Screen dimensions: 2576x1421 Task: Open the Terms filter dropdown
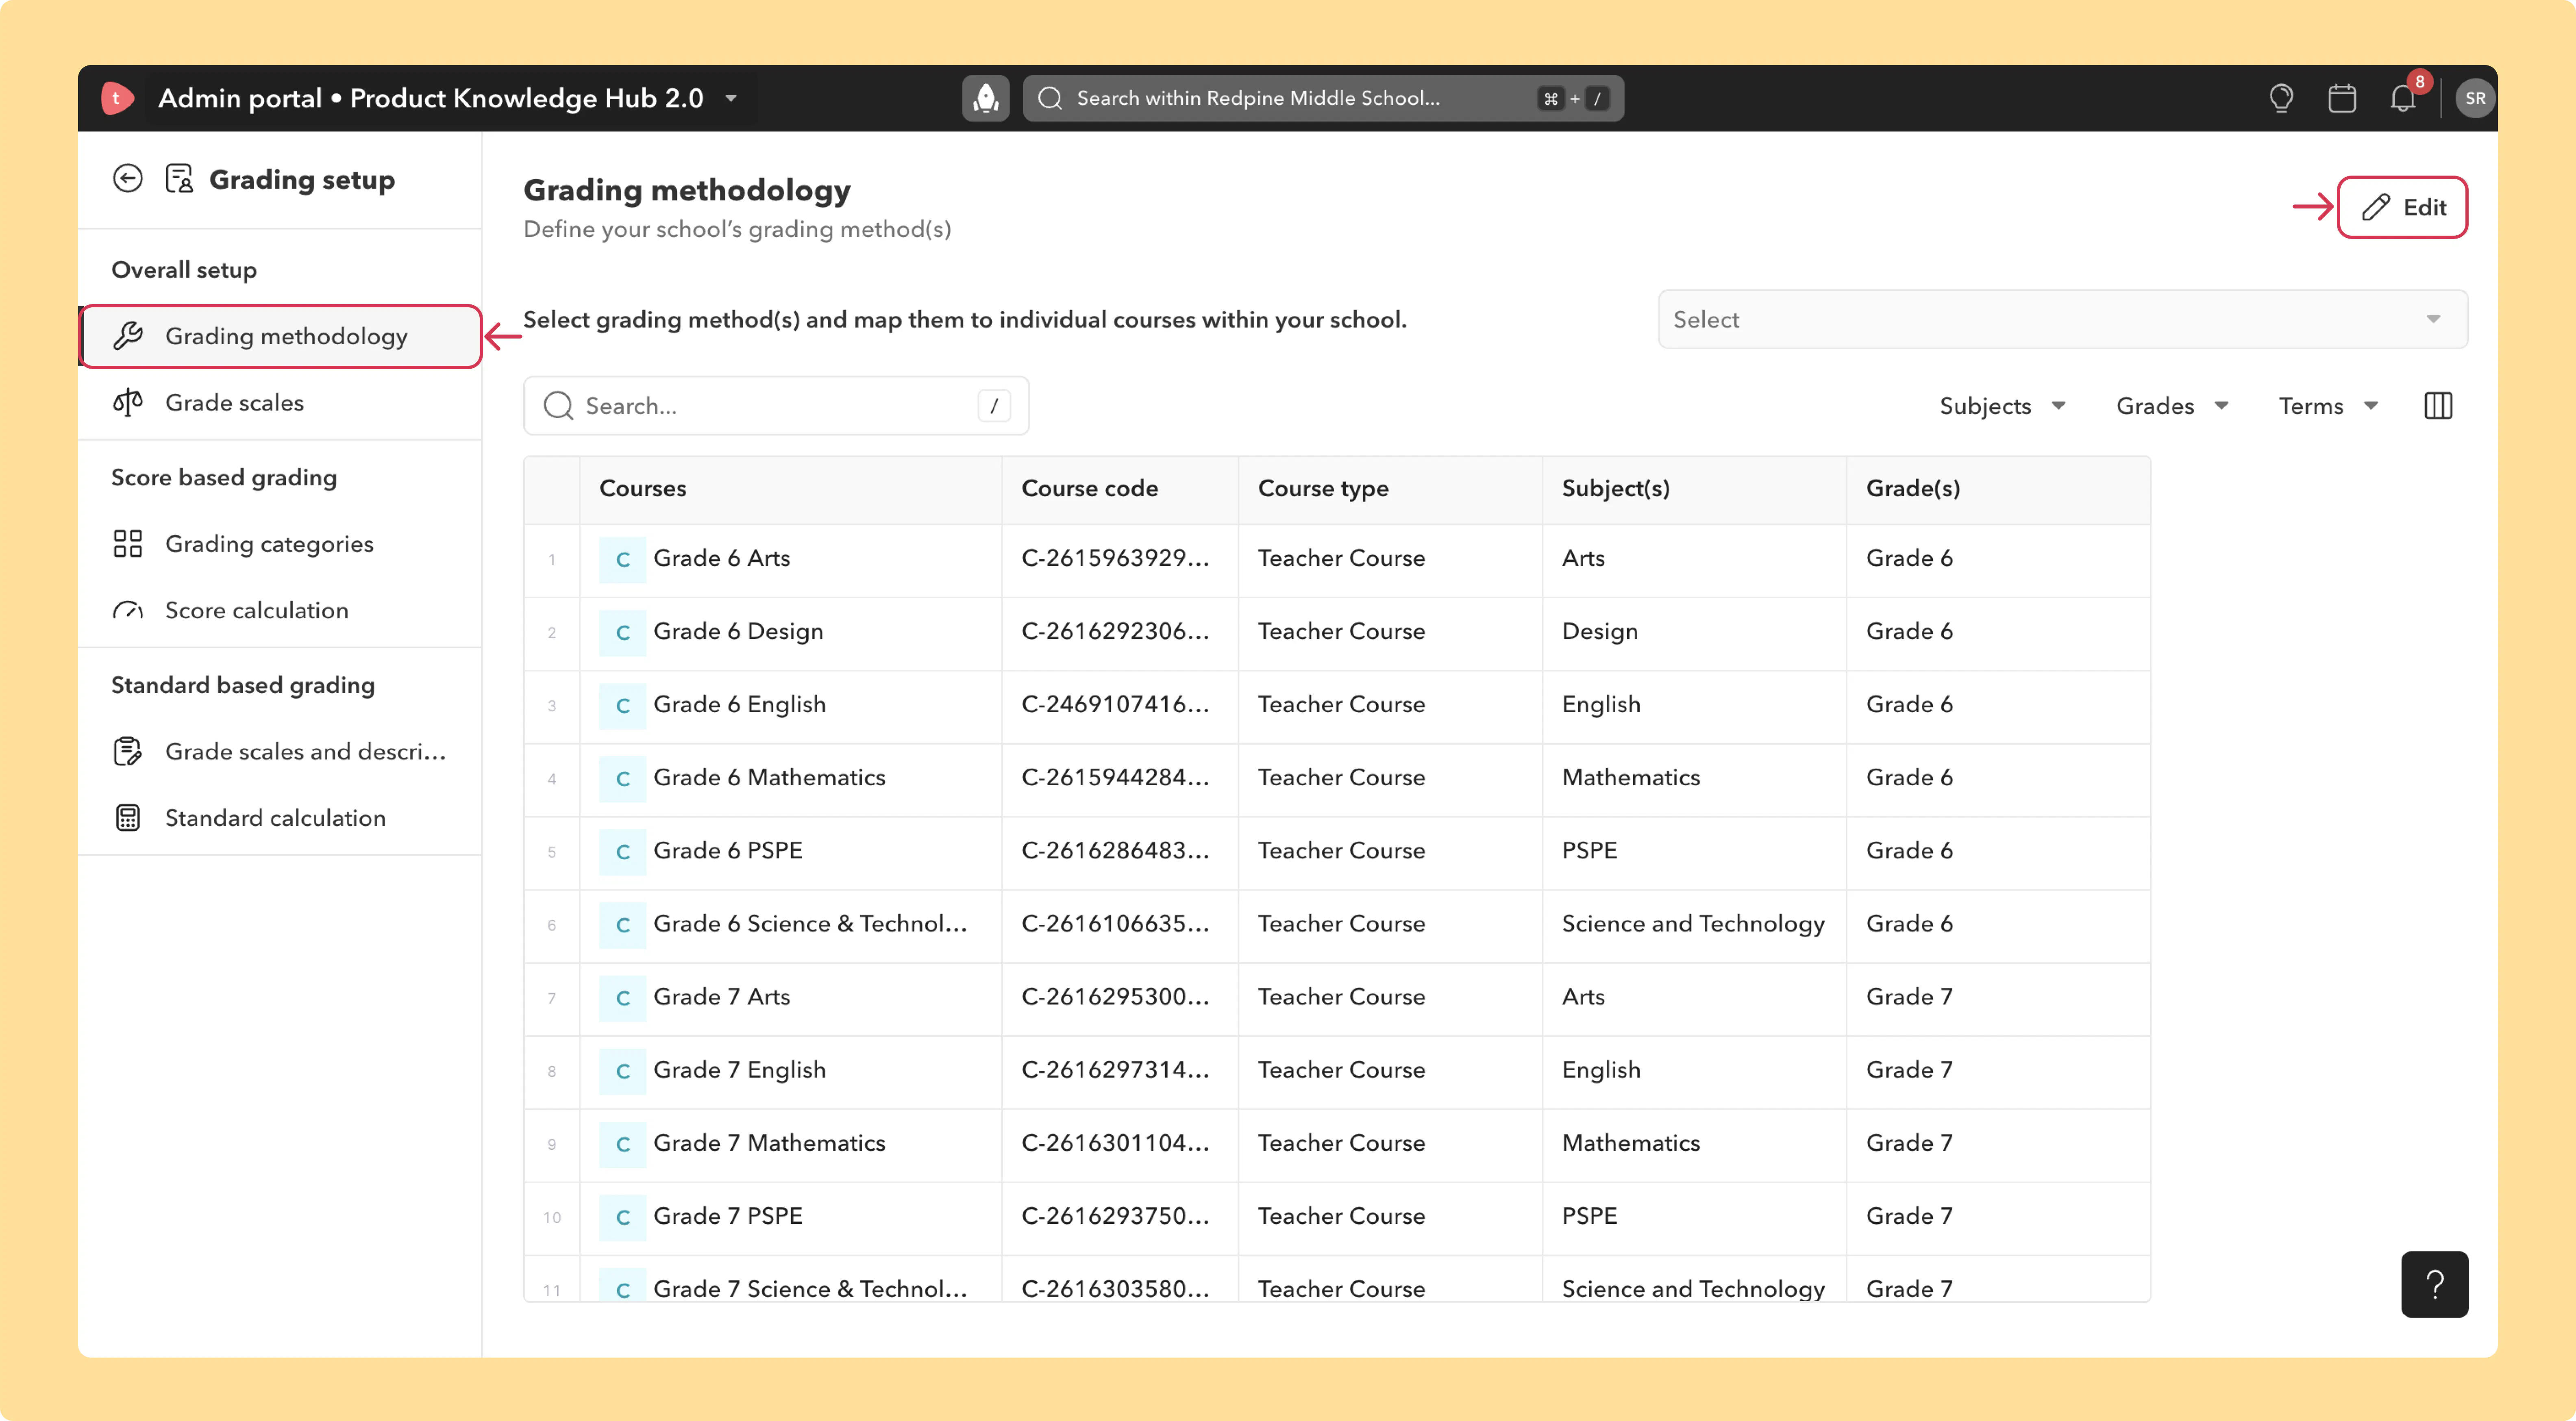[2329, 406]
